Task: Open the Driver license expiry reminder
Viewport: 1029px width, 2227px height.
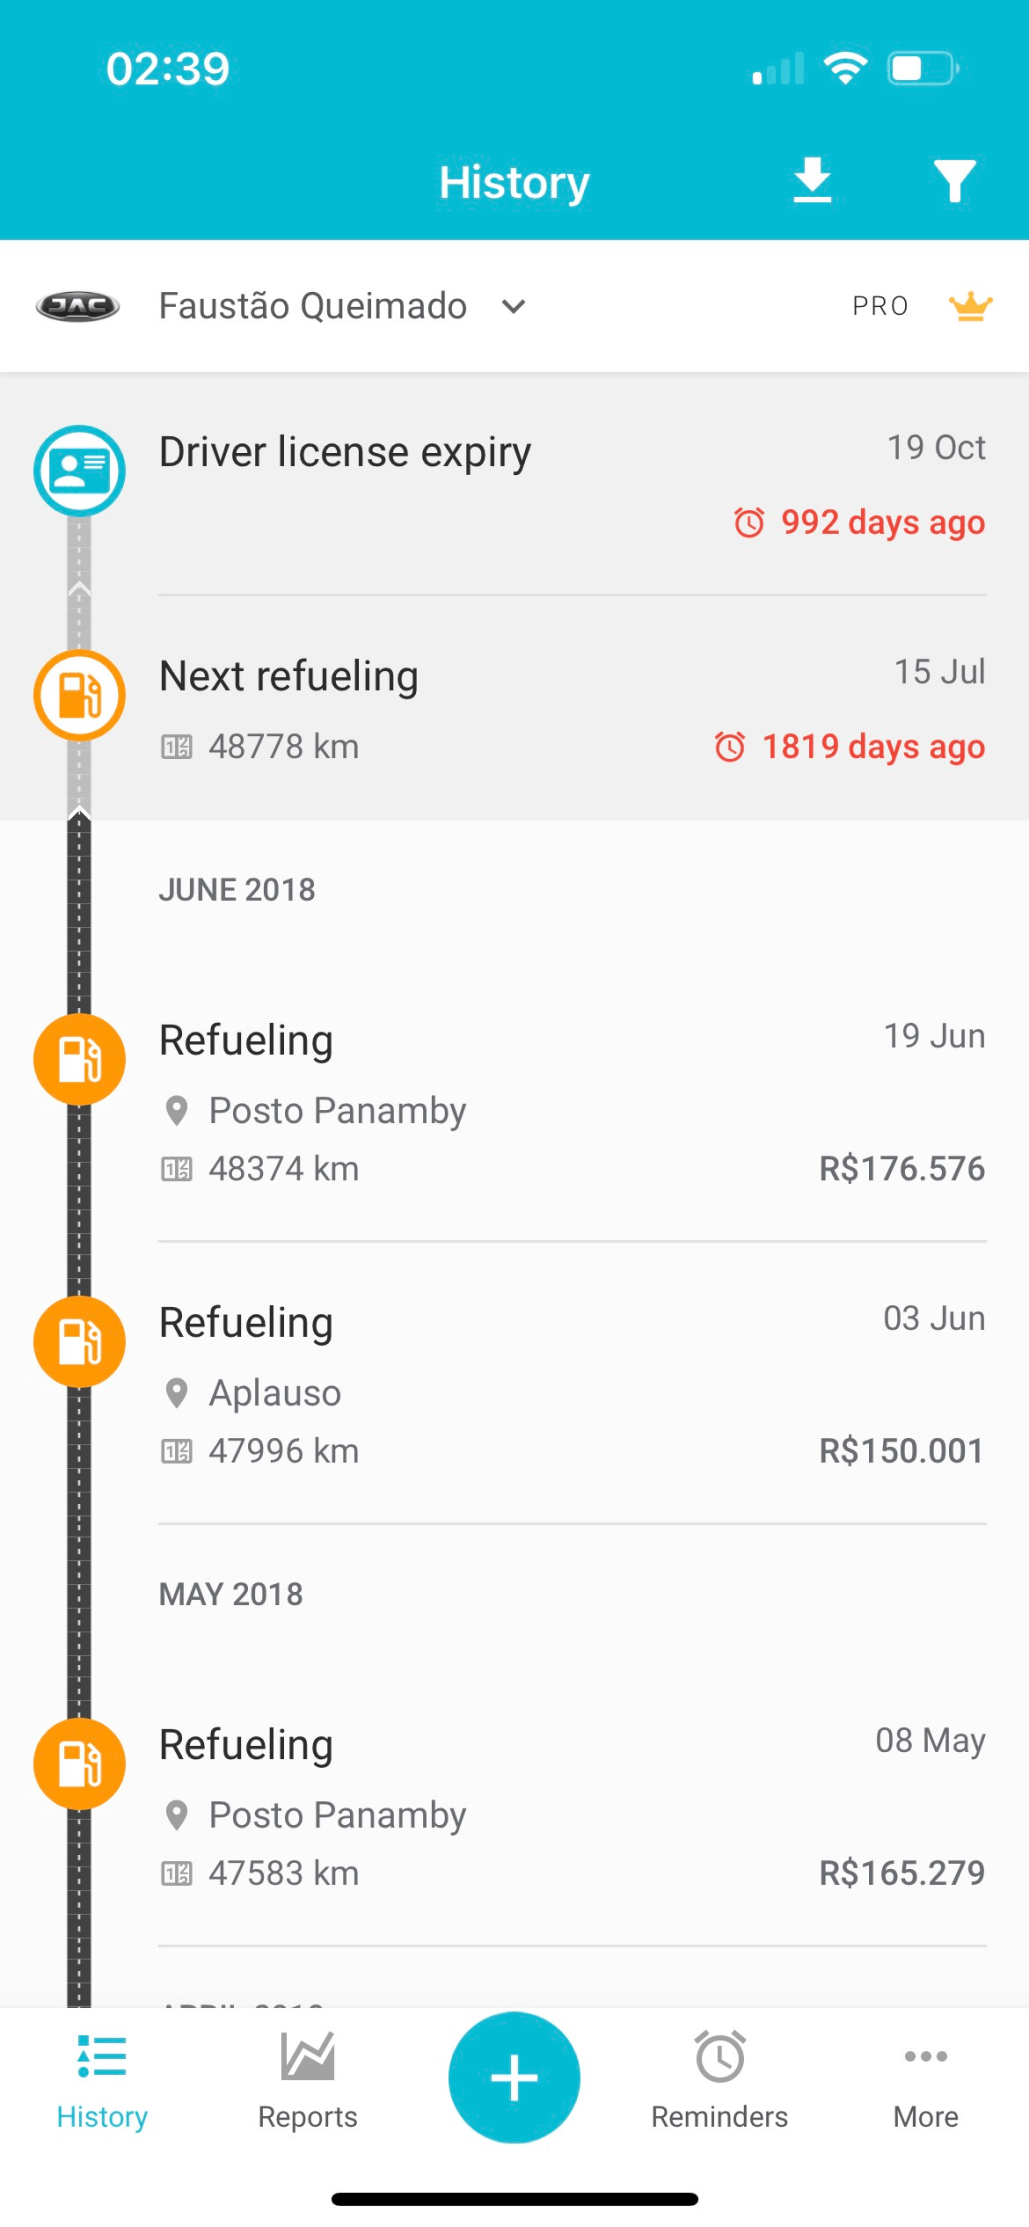Action: (570, 485)
